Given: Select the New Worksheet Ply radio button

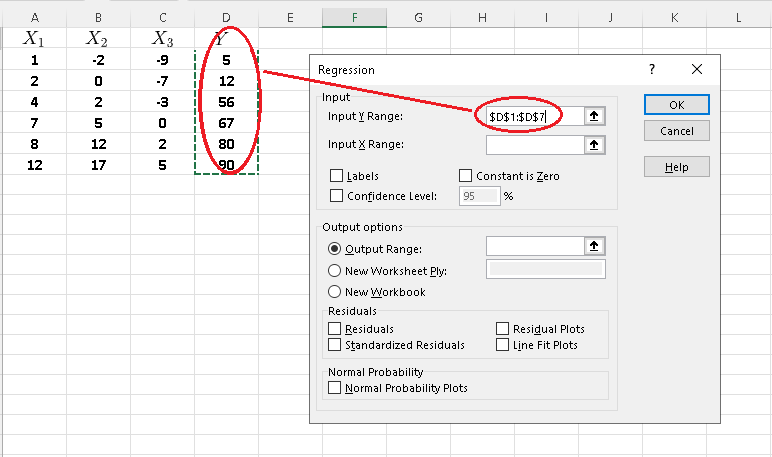Looking at the screenshot, I should 335,270.
